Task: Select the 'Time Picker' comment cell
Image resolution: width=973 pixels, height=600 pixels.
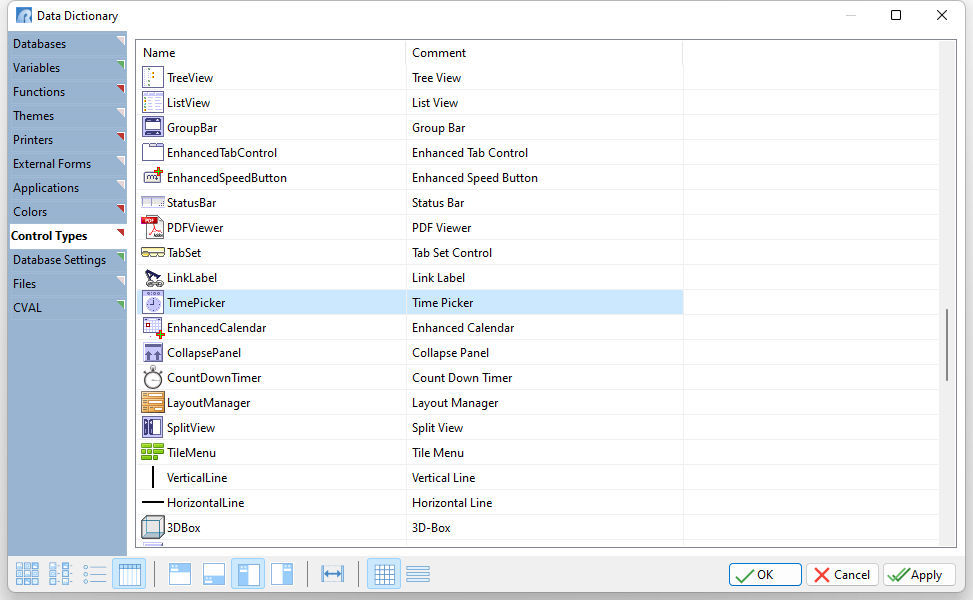Action: (544, 302)
